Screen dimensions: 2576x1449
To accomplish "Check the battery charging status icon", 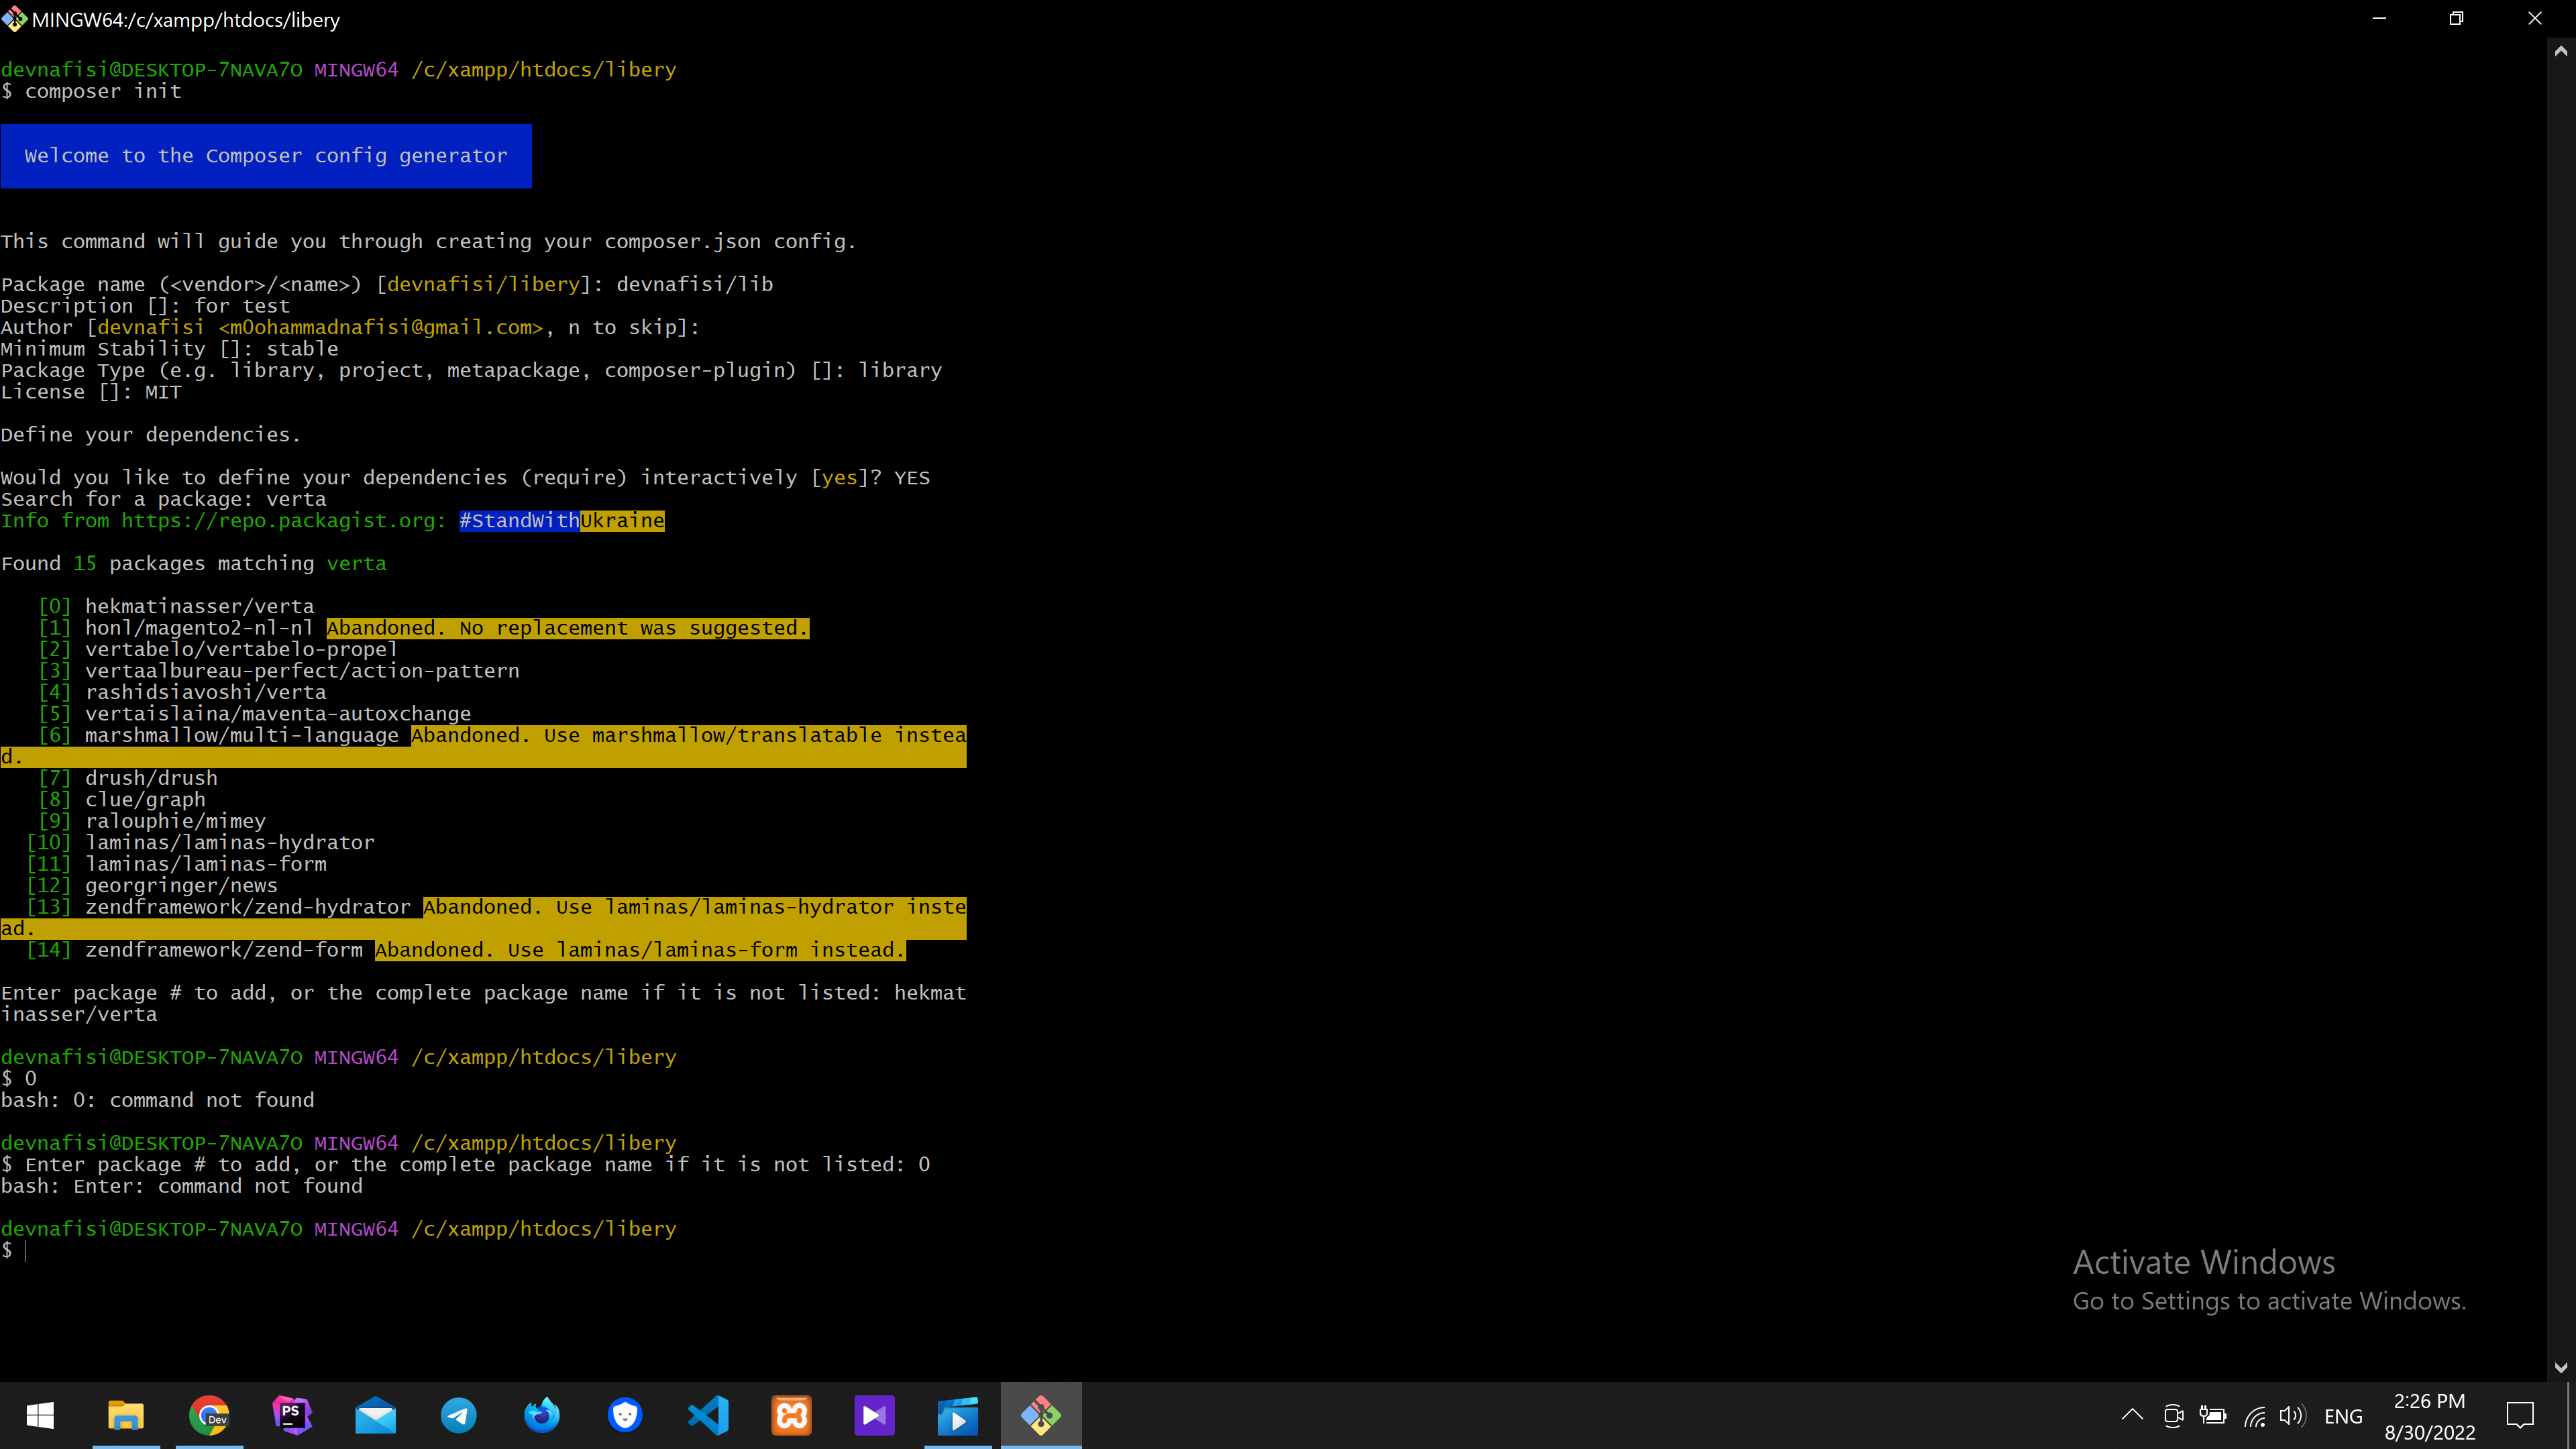I will [x=2213, y=1415].
